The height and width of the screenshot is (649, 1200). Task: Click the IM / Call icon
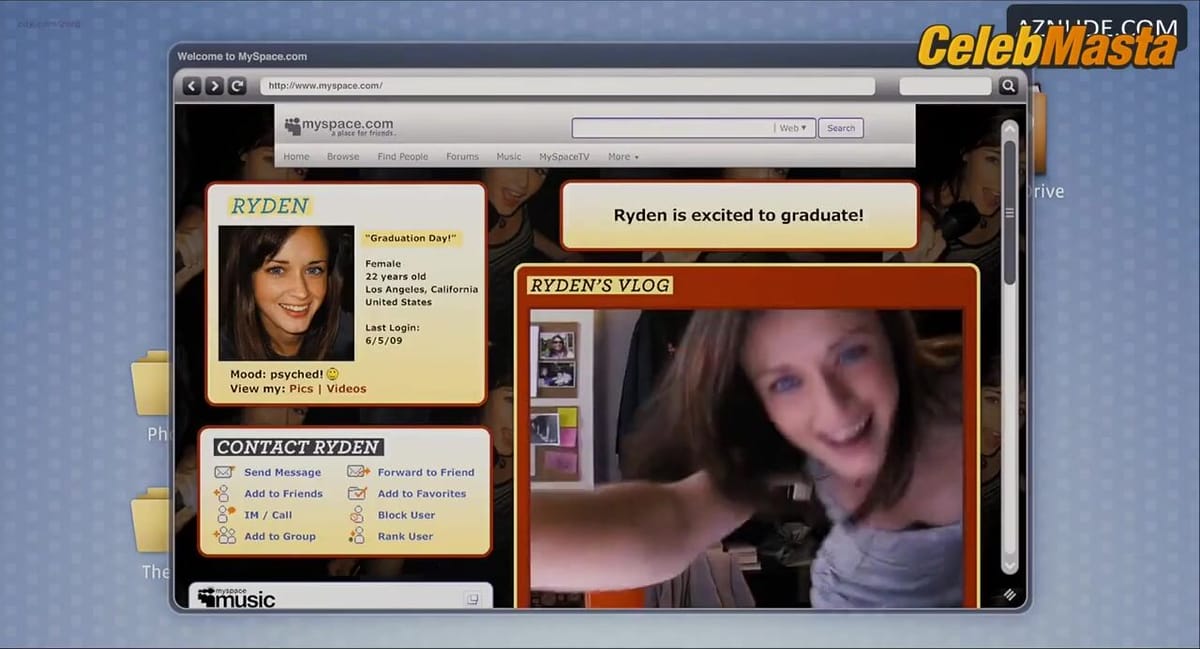224,514
